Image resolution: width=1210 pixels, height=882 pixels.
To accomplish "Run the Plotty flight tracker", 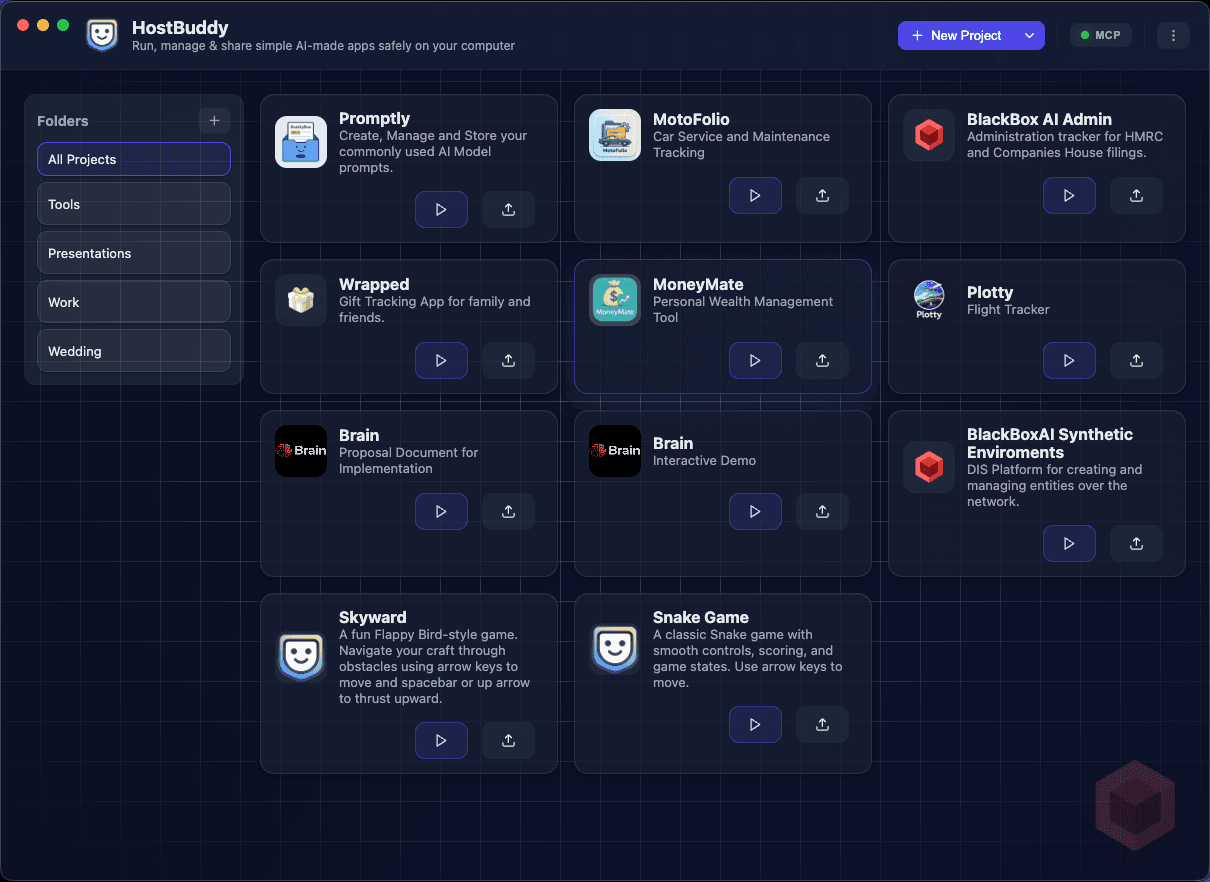I will pyautogui.click(x=1069, y=361).
